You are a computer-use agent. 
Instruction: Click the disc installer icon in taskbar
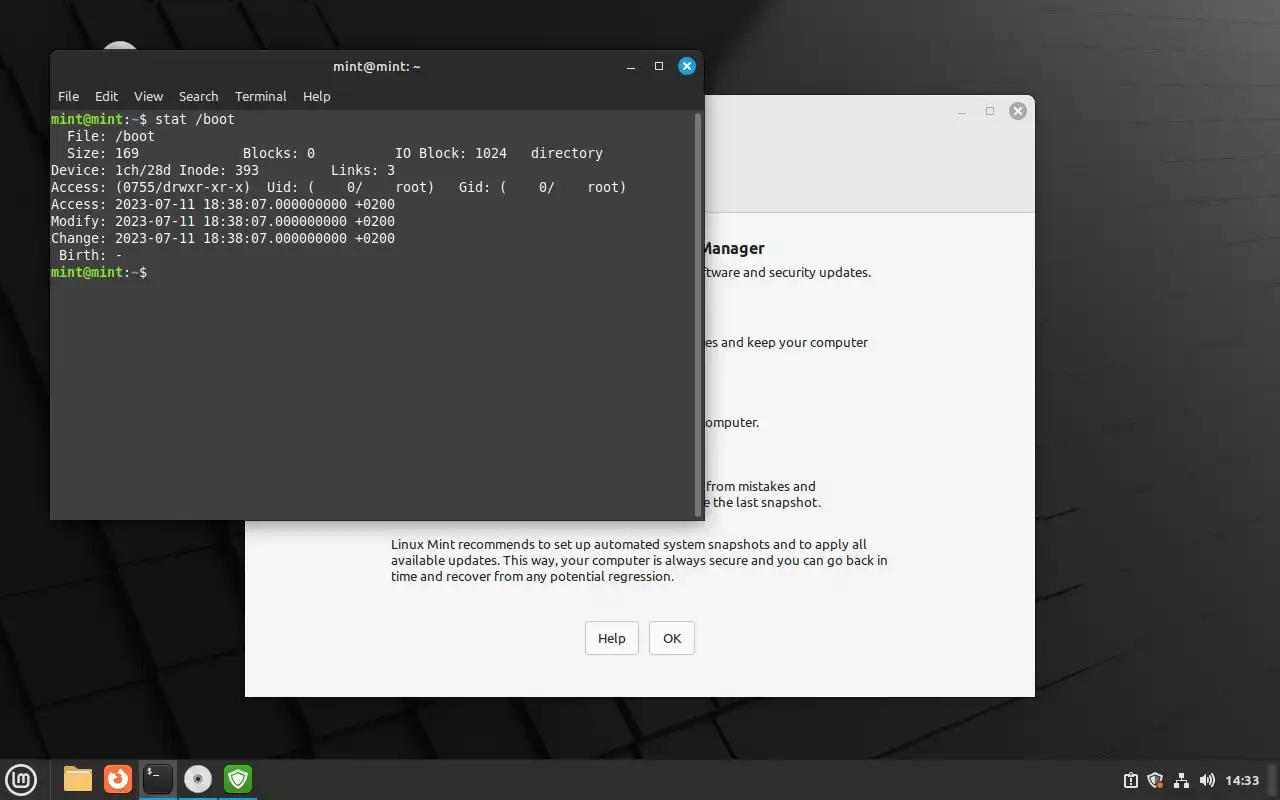pyautogui.click(x=198, y=779)
